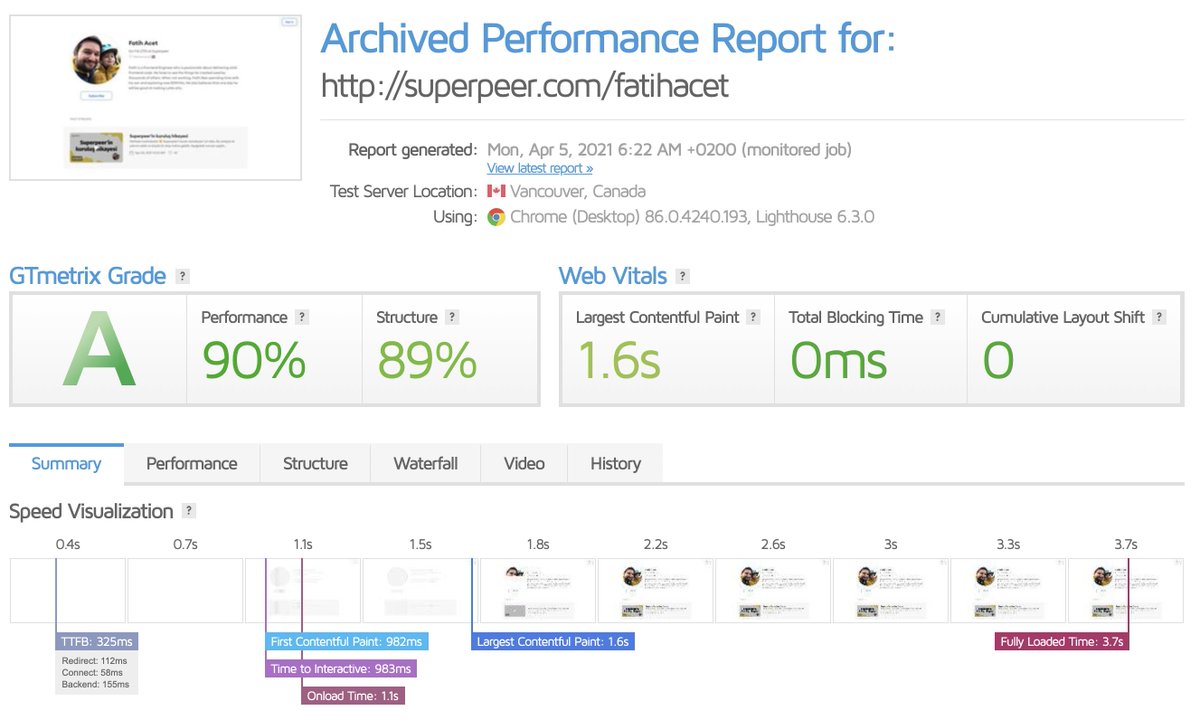Click the 1.5s filmstrip frame
1200x720 pixels.
420,590
